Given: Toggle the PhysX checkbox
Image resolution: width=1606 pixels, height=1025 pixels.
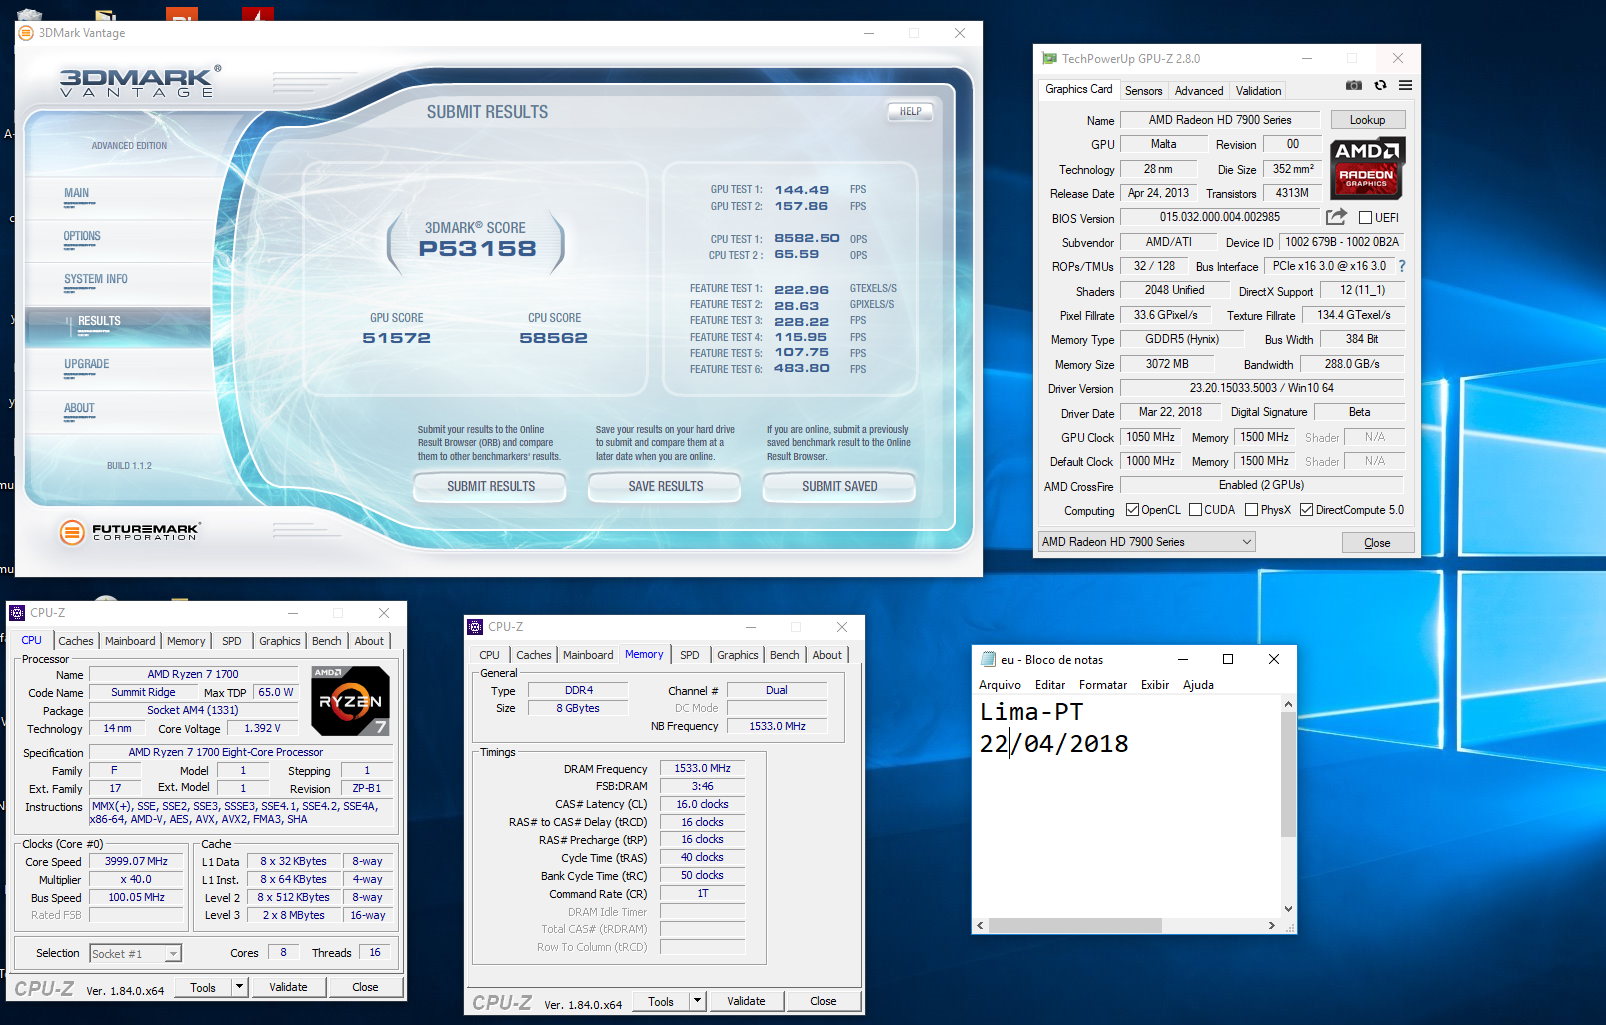Looking at the screenshot, I should coord(1251,510).
